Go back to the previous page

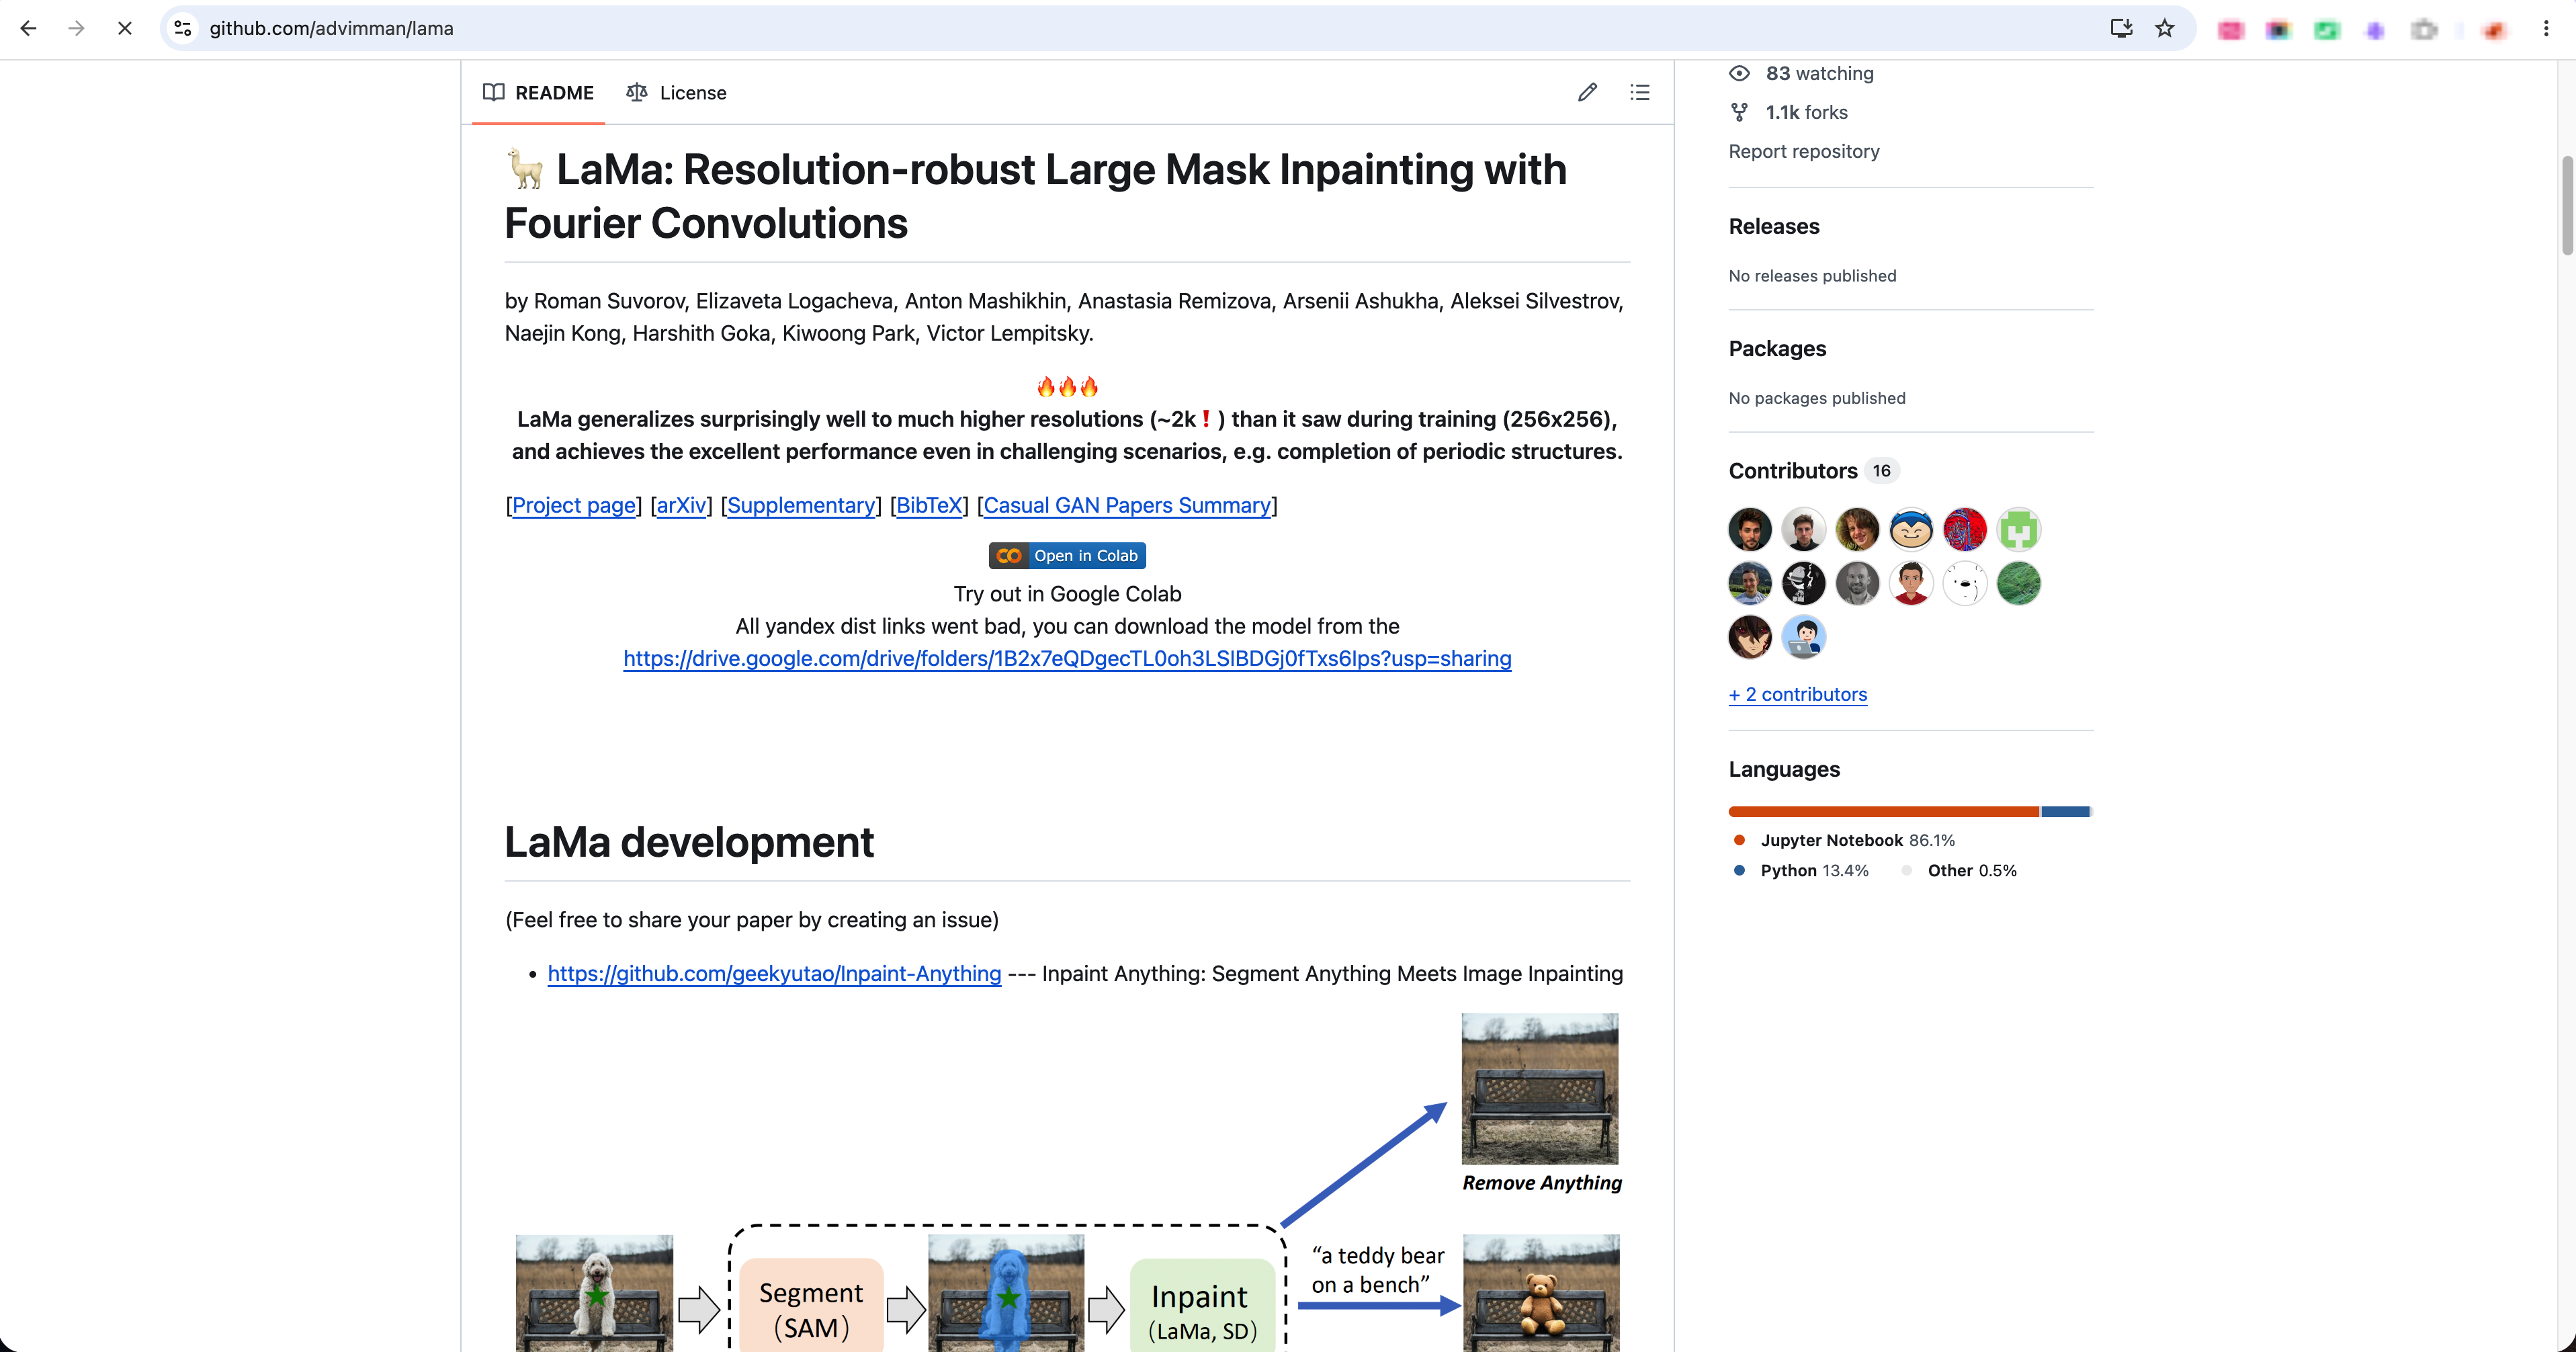[28, 28]
